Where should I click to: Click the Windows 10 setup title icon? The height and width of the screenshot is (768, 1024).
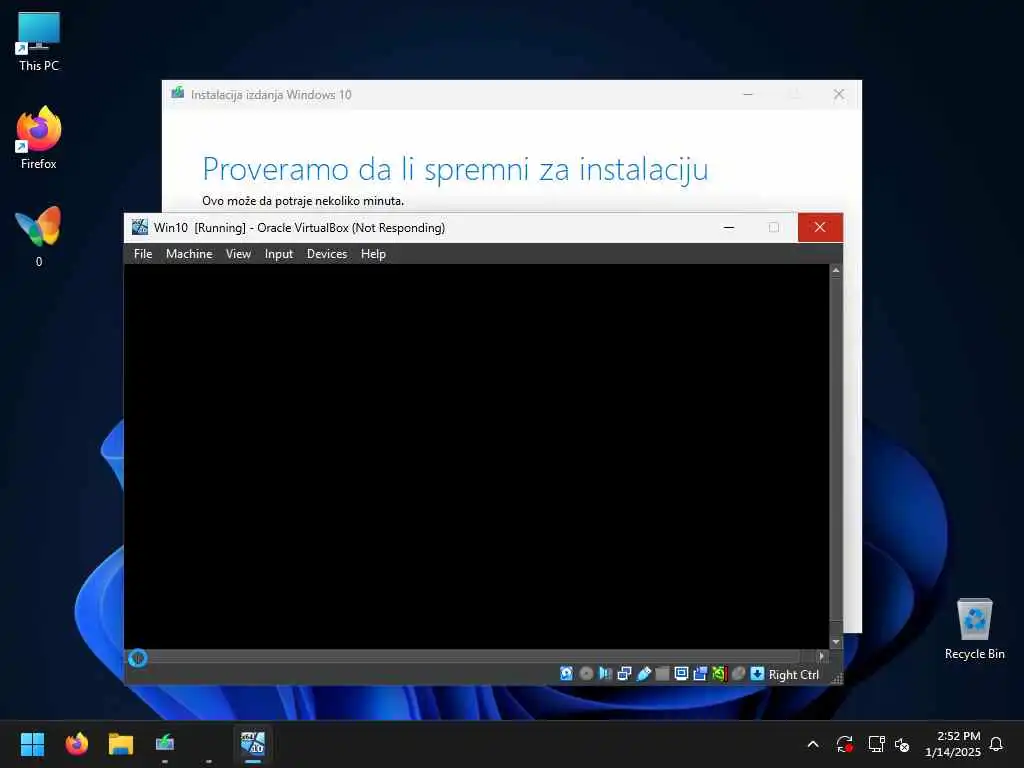(178, 93)
